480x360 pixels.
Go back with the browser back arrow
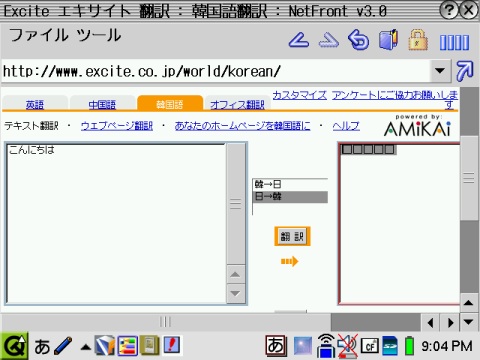pyautogui.click(x=299, y=40)
